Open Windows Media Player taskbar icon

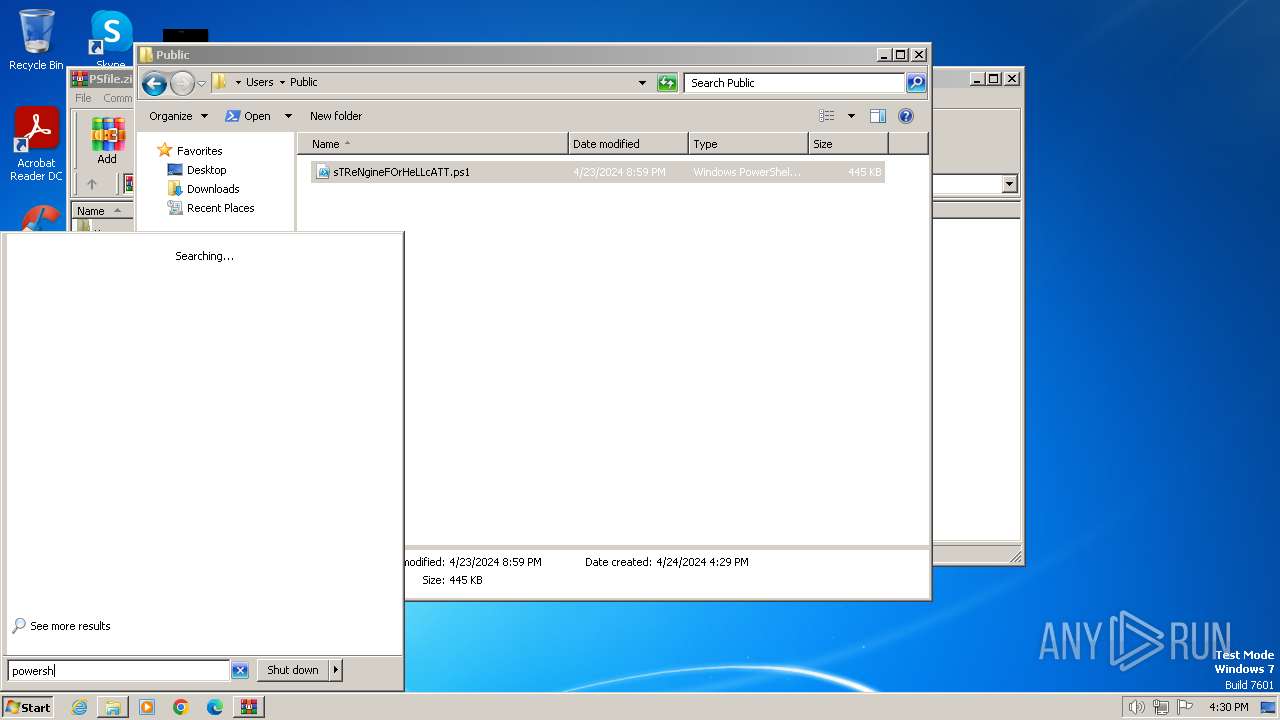pos(147,707)
